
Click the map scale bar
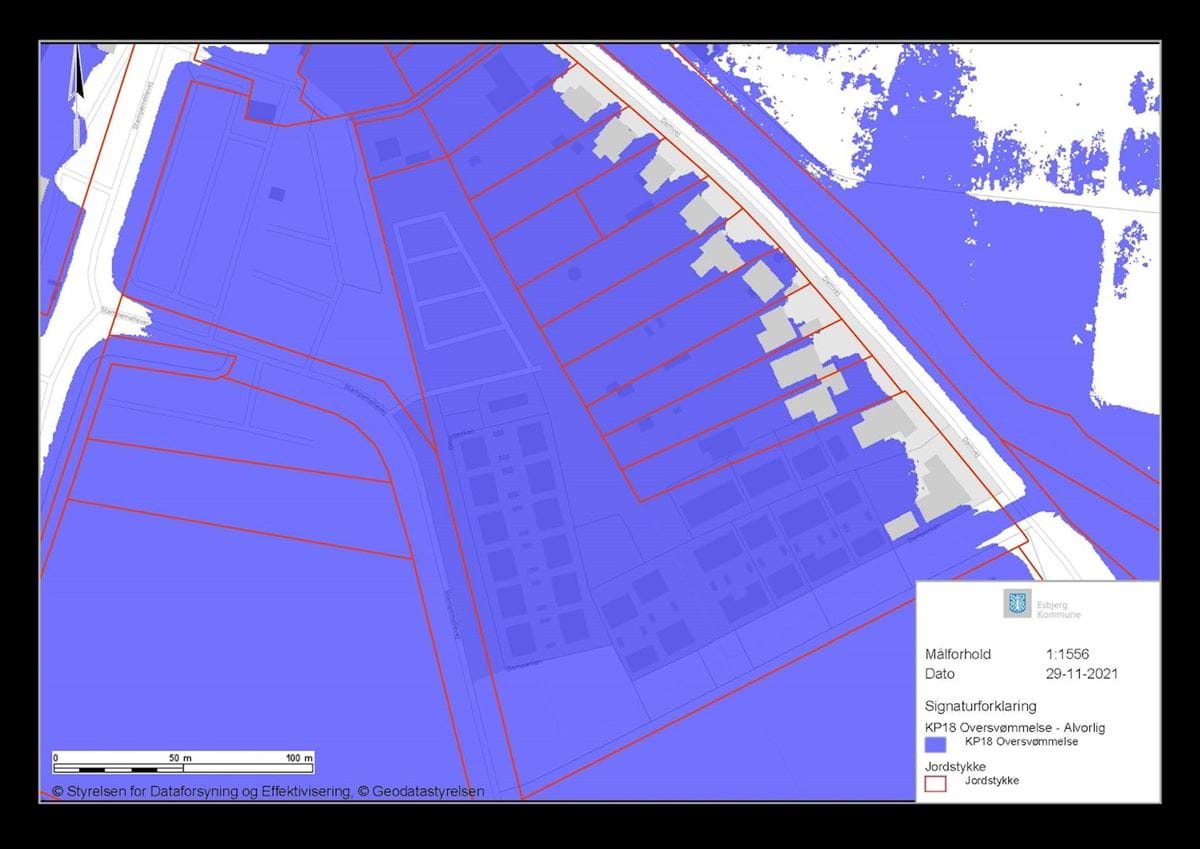183,769
